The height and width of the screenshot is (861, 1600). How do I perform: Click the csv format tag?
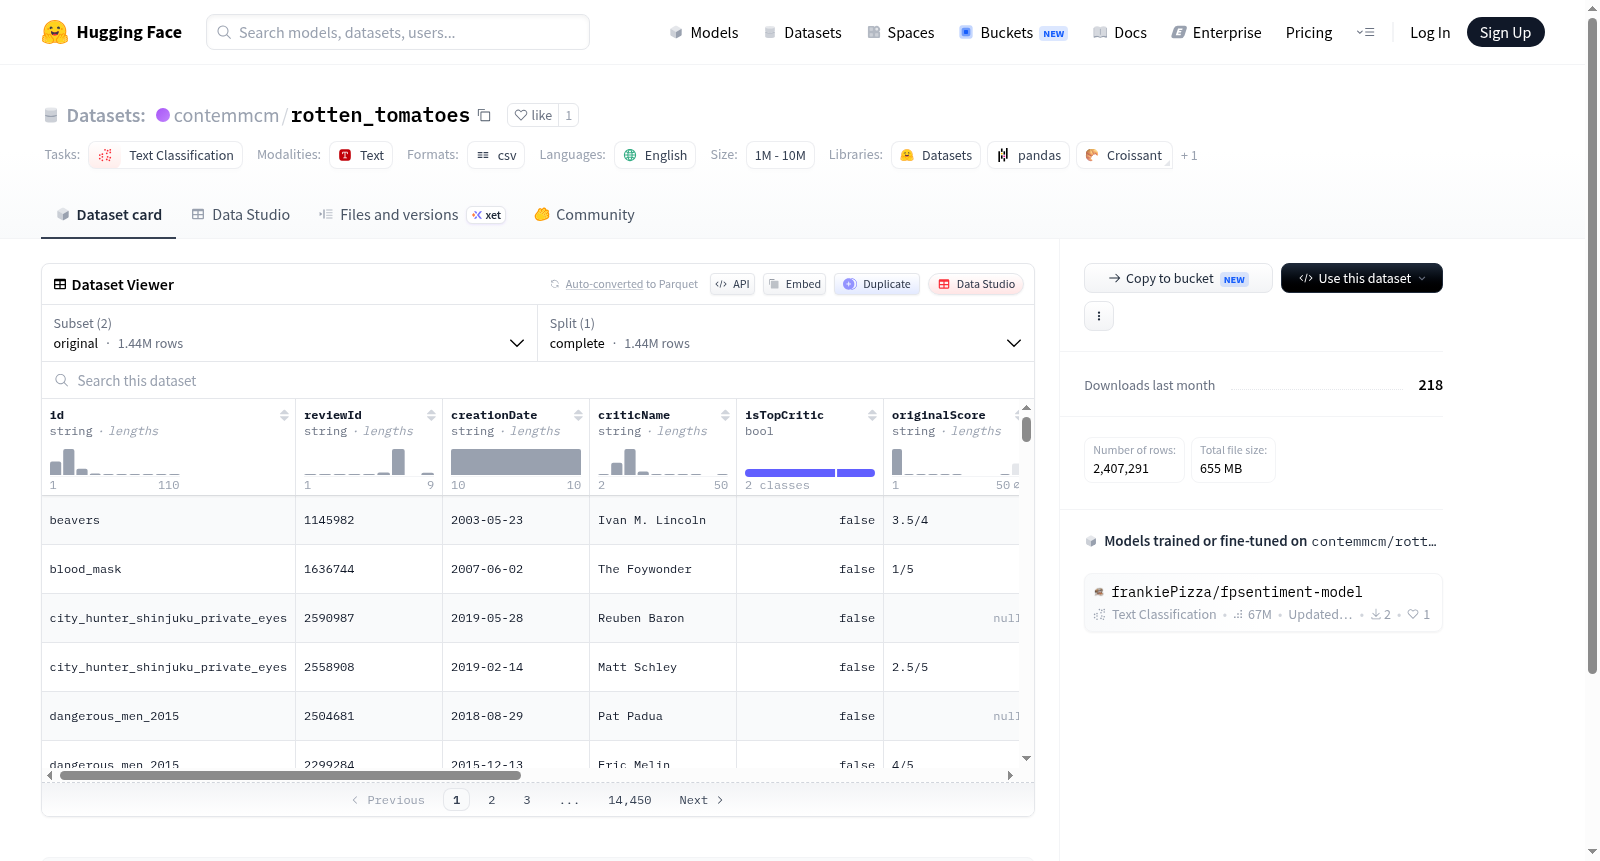point(496,155)
